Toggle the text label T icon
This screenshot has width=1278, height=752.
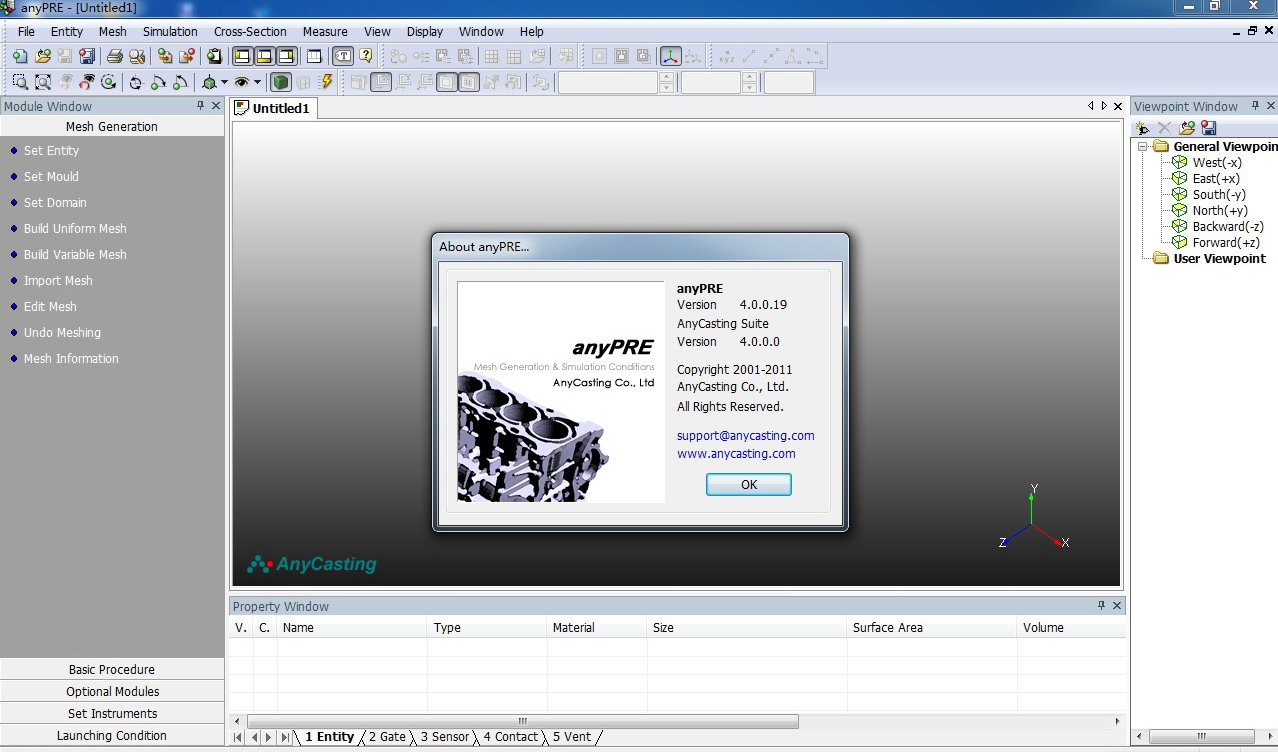[x=343, y=57]
